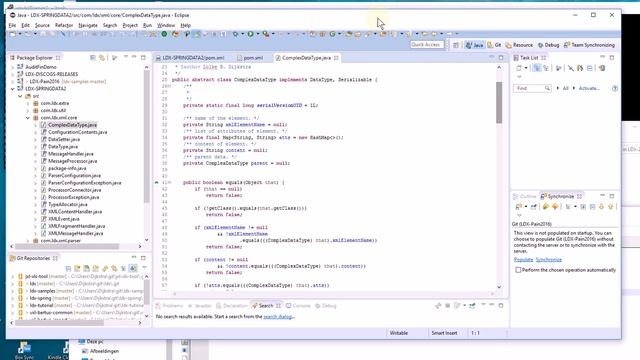Click the Open Perspective icon beside Java
The image size is (640, 360).
[456, 45]
